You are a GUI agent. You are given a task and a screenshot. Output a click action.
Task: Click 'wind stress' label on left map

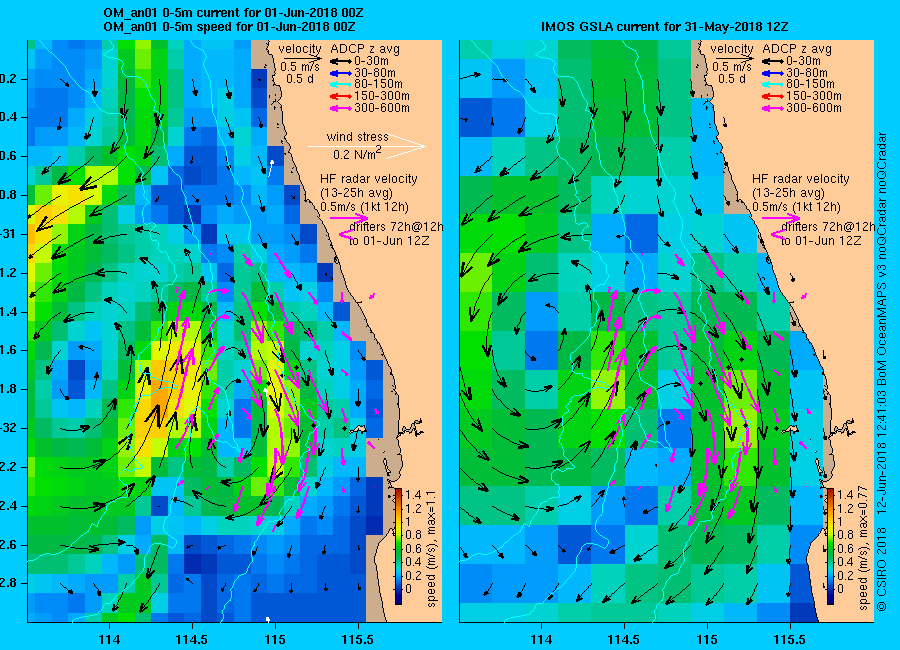tap(358, 137)
